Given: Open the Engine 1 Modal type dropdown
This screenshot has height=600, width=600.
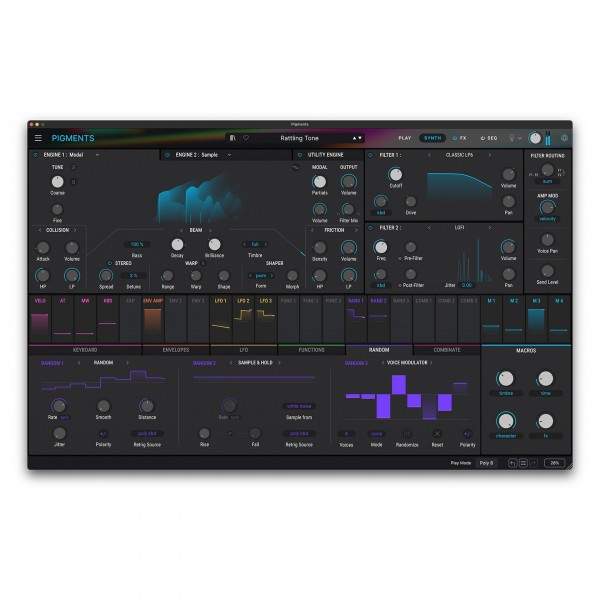Looking at the screenshot, I should (x=98, y=155).
